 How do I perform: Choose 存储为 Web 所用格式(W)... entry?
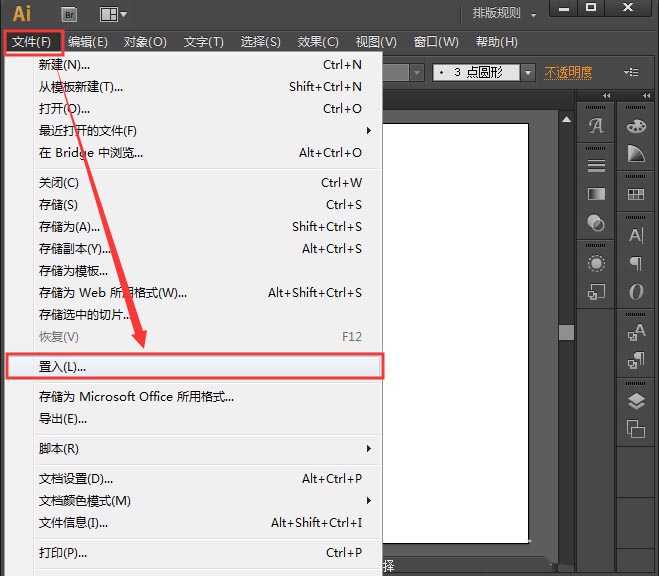pos(194,292)
